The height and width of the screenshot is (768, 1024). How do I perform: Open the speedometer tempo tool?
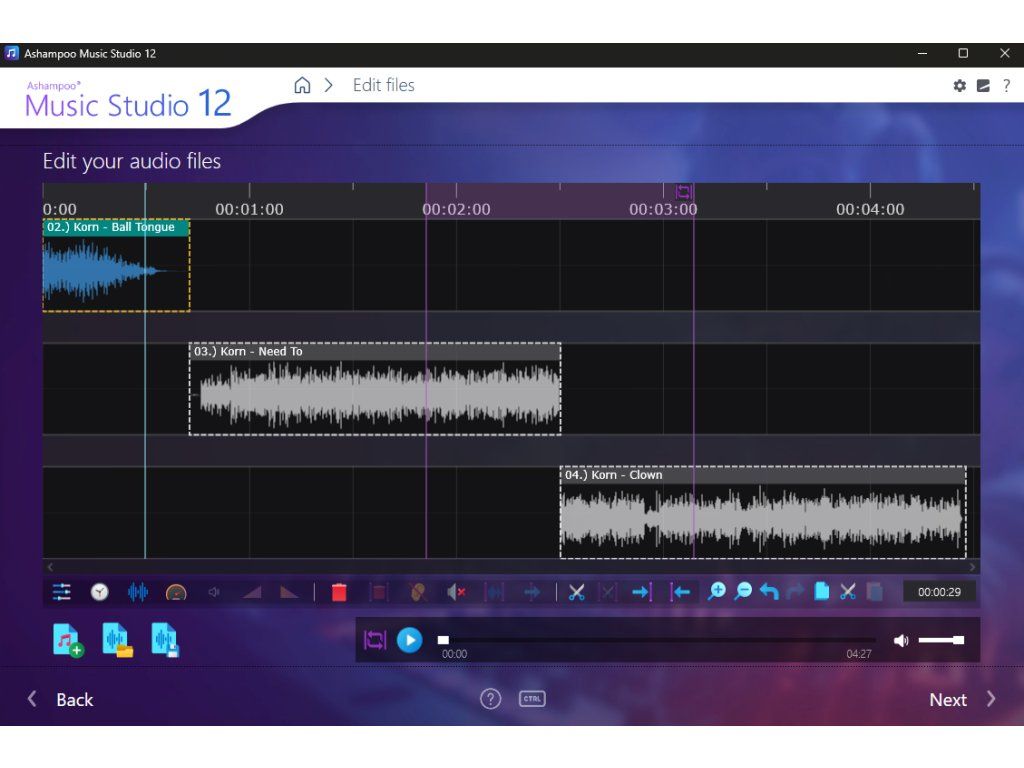point(176,592)
